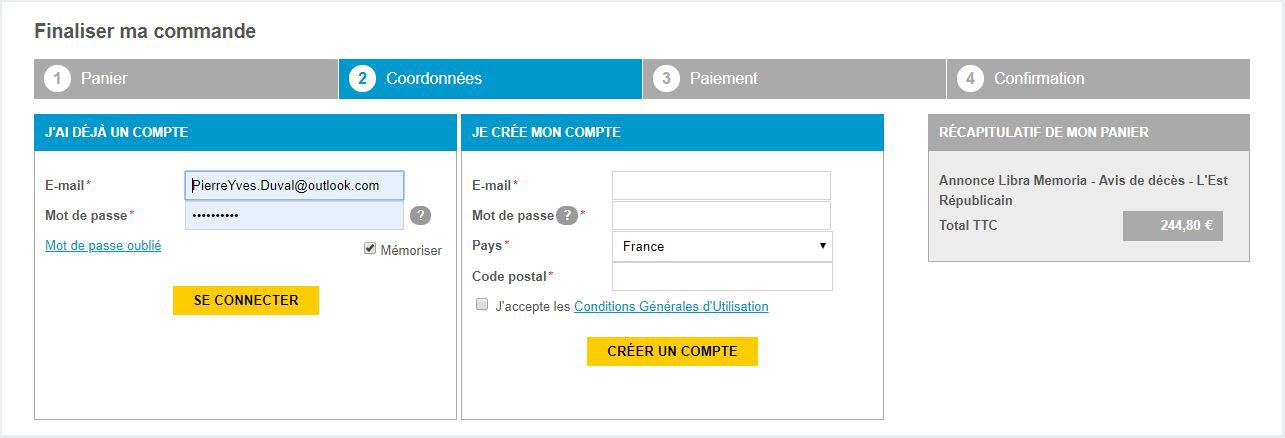Focus the login E-mail field

pyautogui.click(x=294, y=185)
